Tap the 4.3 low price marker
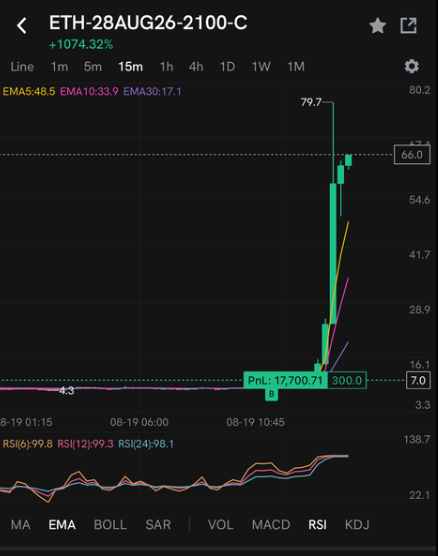The image size is (438, 556). click(67, 391)
